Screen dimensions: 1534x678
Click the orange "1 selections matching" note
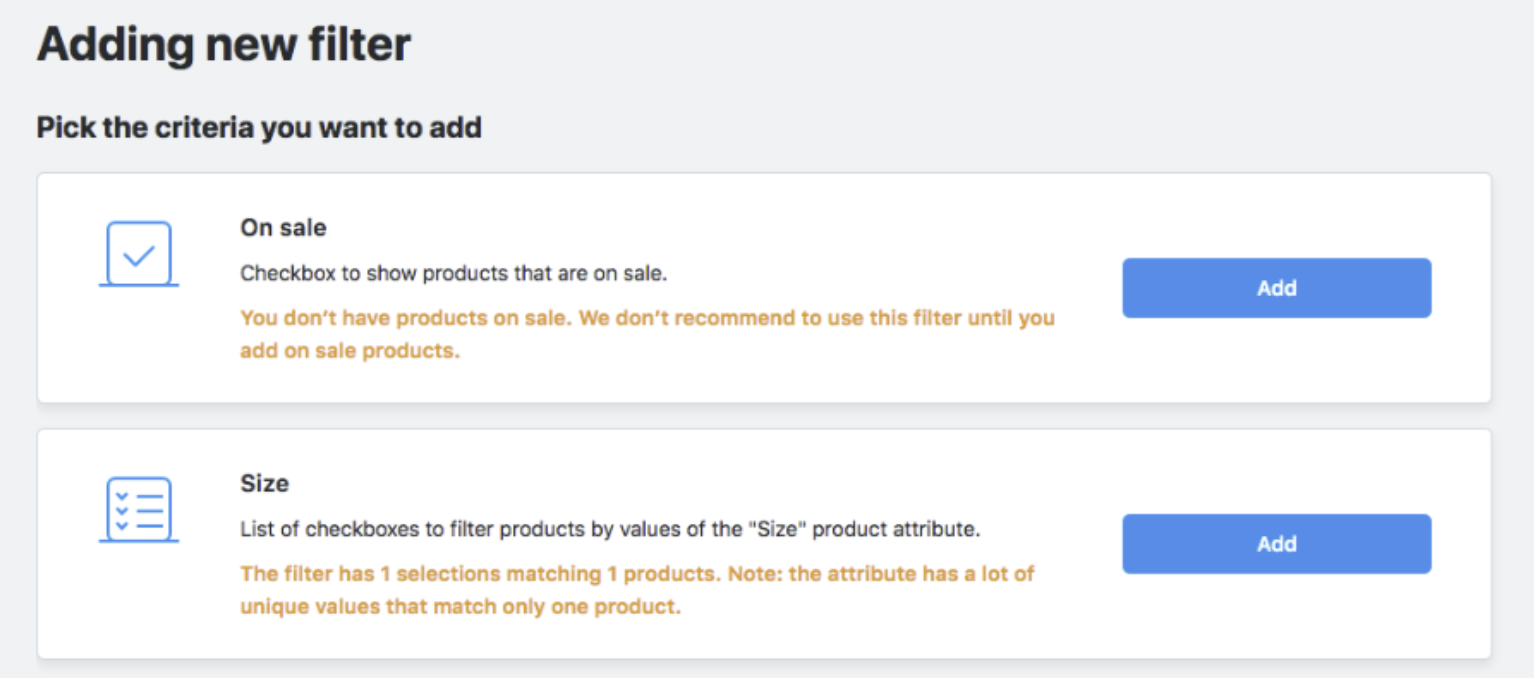(x=637, y=574)
